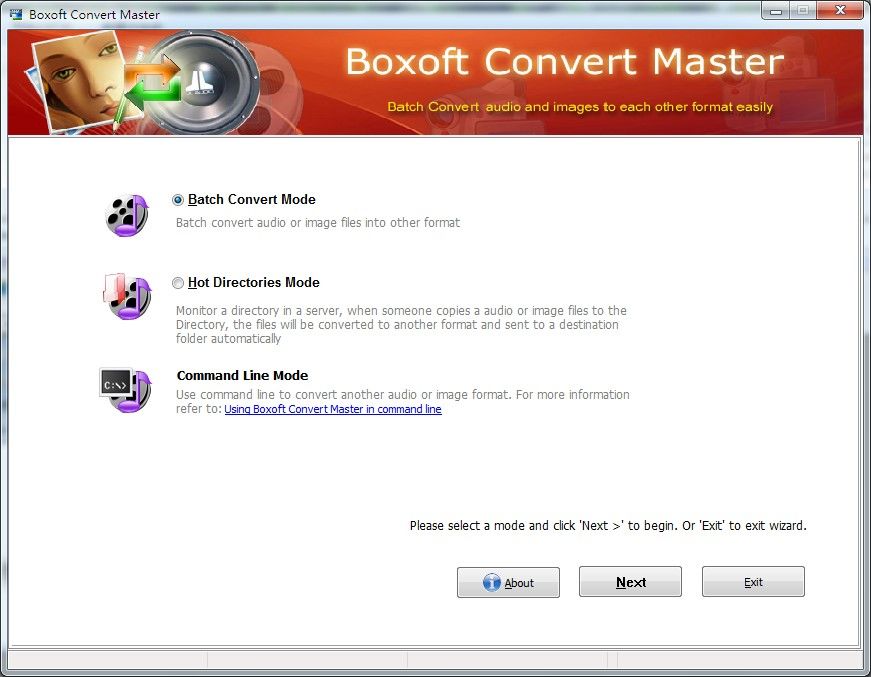This screenshot has width=871, height=677.
Task: Click the Hot Directories Mode label text
Action: [x=254, y=283]
